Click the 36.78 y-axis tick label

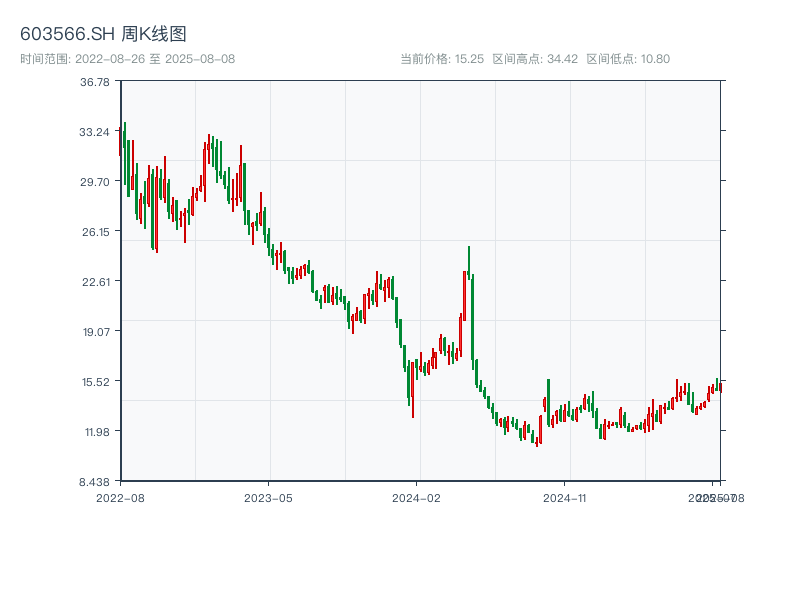(x=95, y=82)
